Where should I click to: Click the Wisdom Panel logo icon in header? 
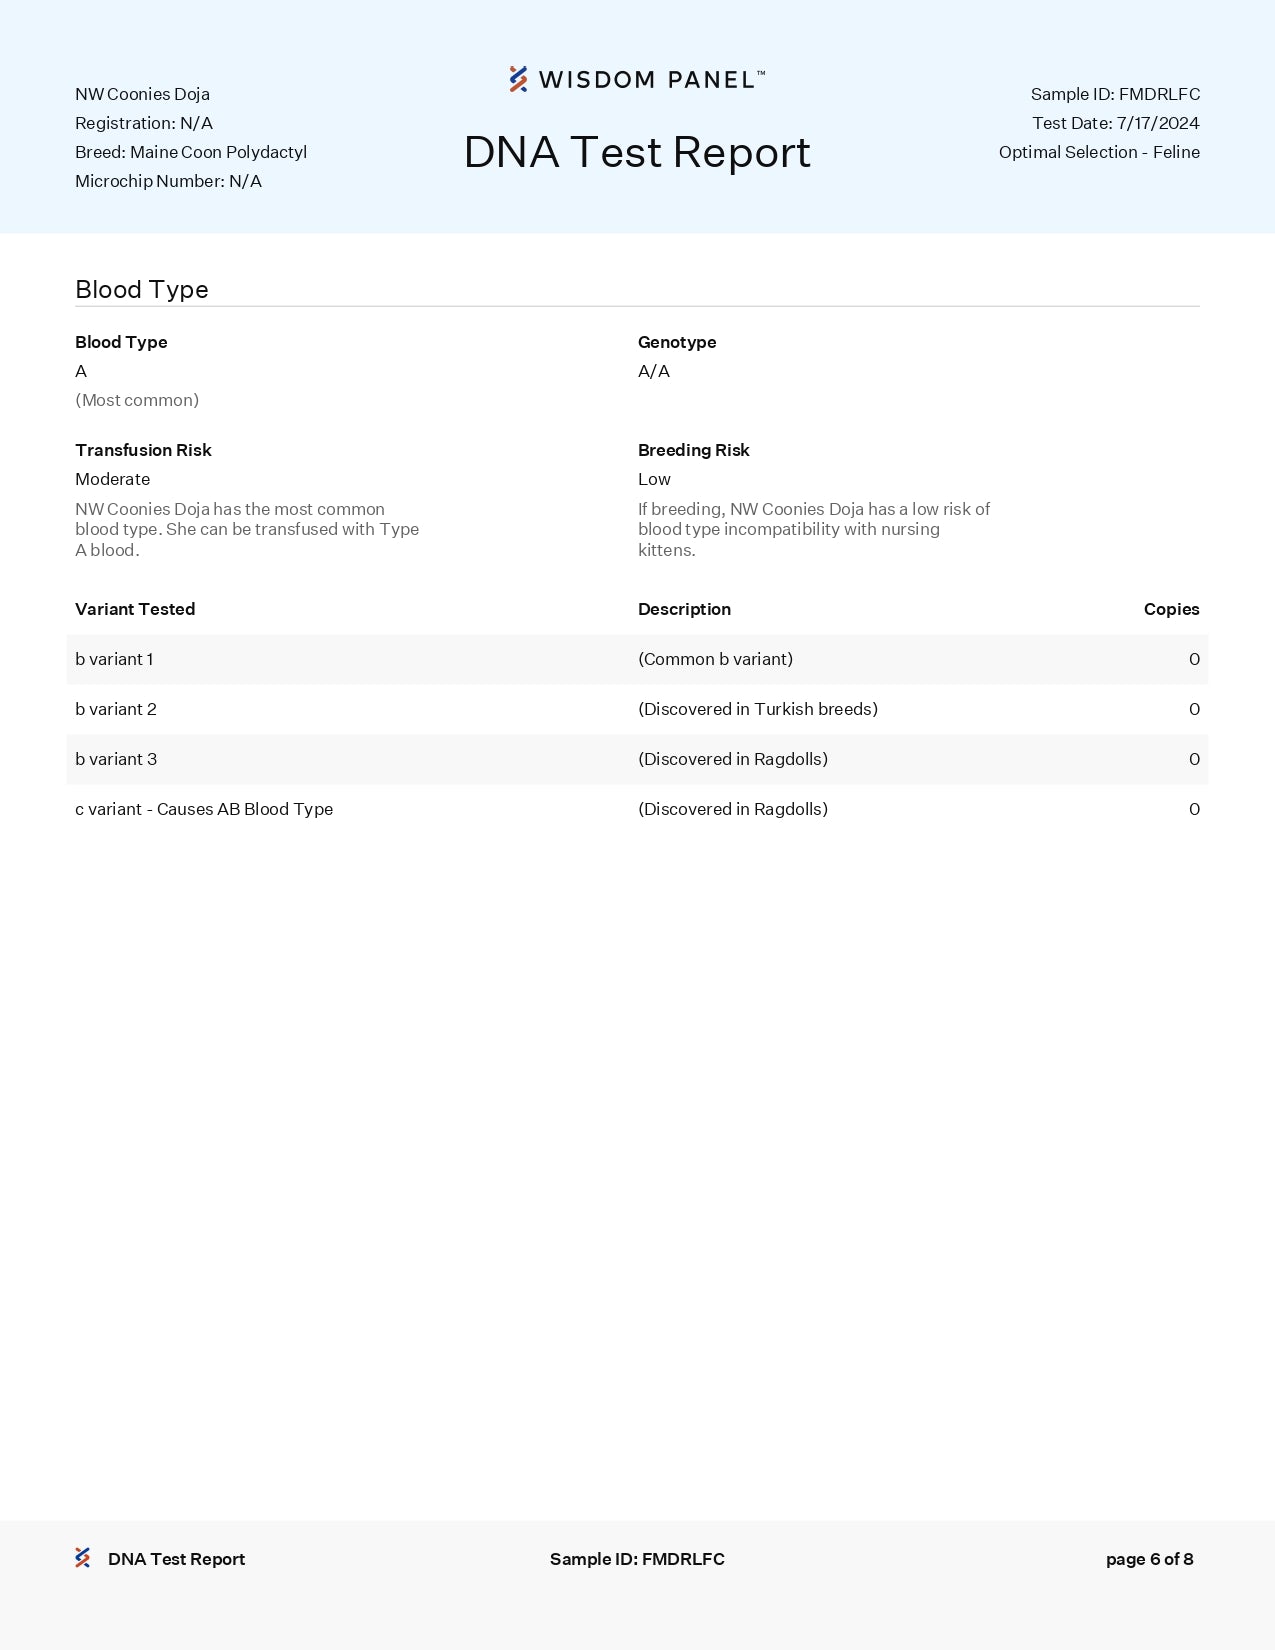pos(518,79)
